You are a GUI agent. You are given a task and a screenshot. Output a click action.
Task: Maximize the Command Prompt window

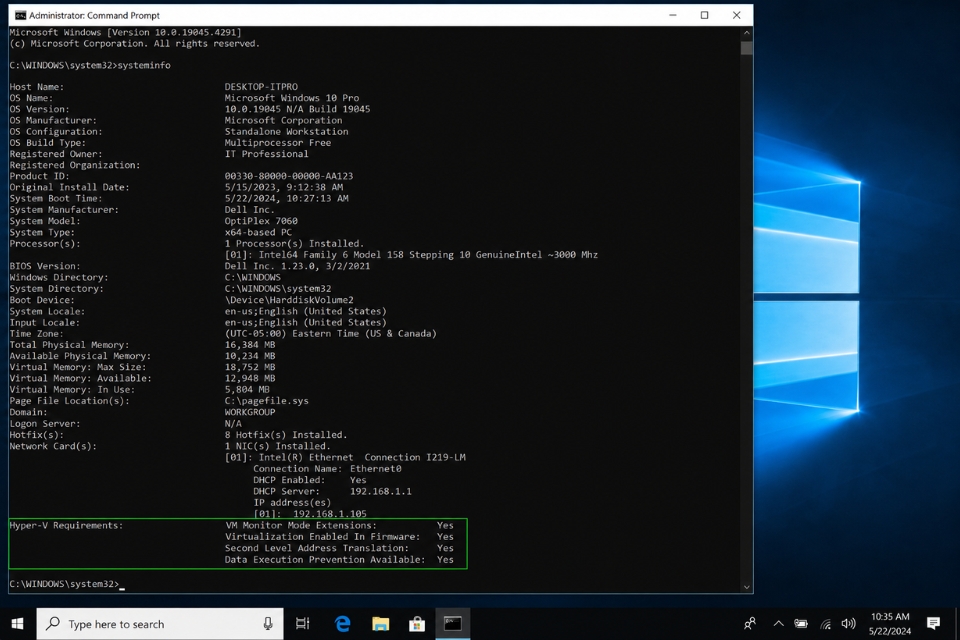click(704, 15)
